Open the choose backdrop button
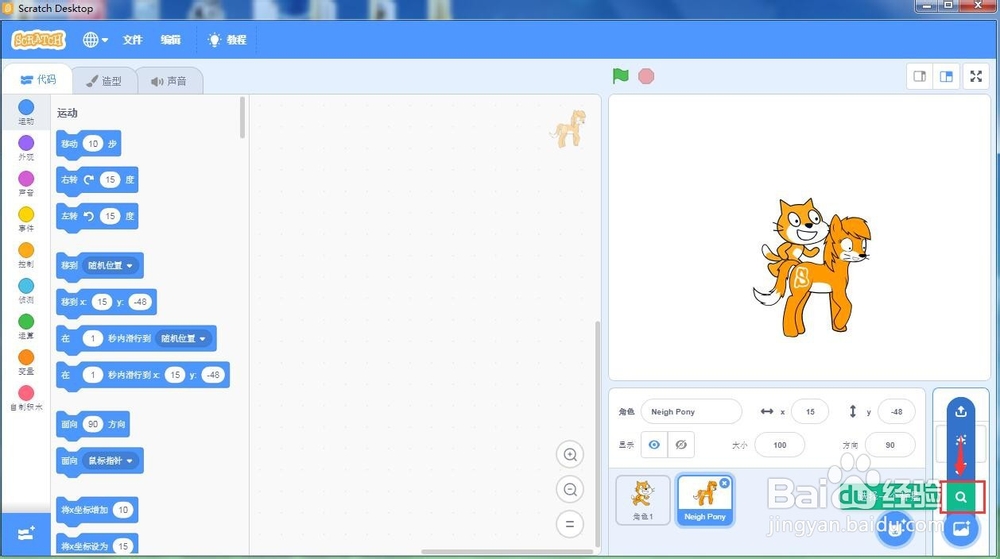Image resolution: width=1000 pixels, height=559 pixels. [961, 528]
